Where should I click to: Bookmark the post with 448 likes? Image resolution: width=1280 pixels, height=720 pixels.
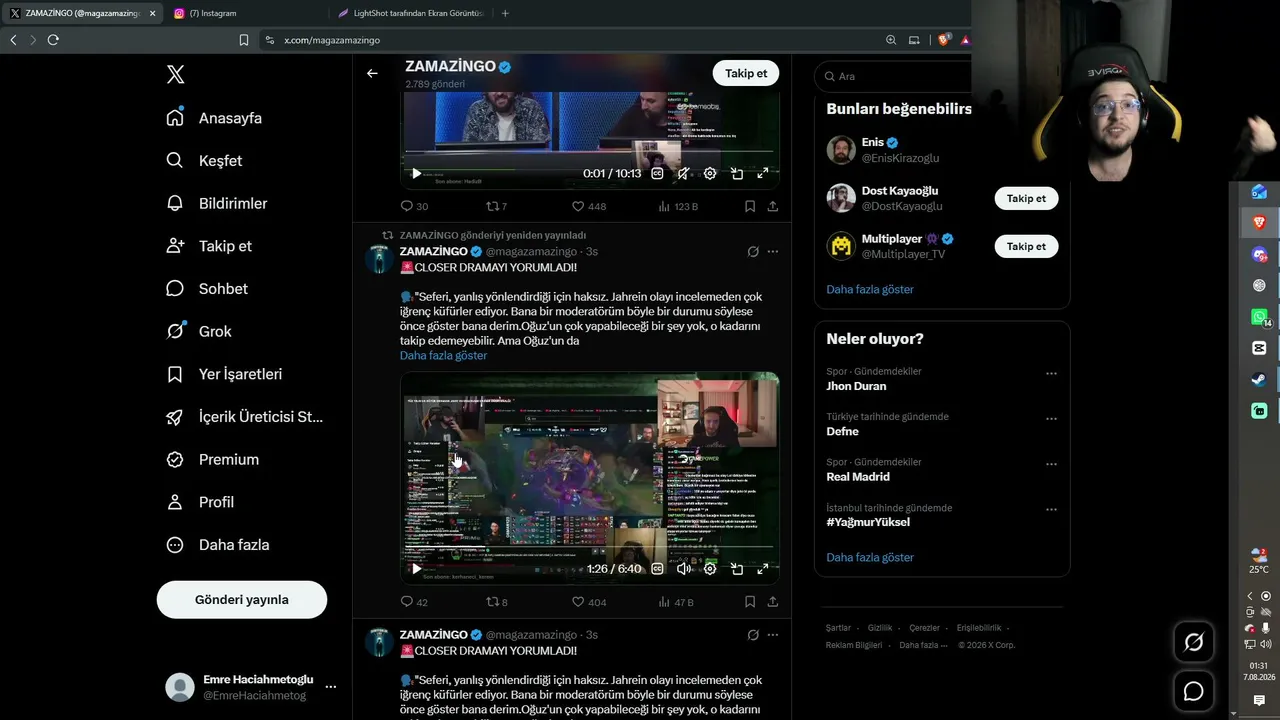click(750, 206)
